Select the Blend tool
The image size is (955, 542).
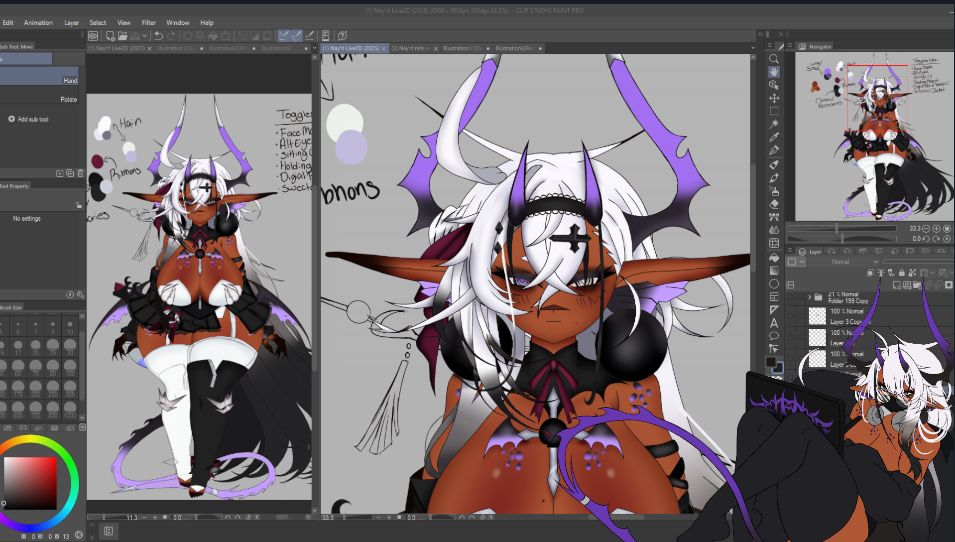point(774,230)
